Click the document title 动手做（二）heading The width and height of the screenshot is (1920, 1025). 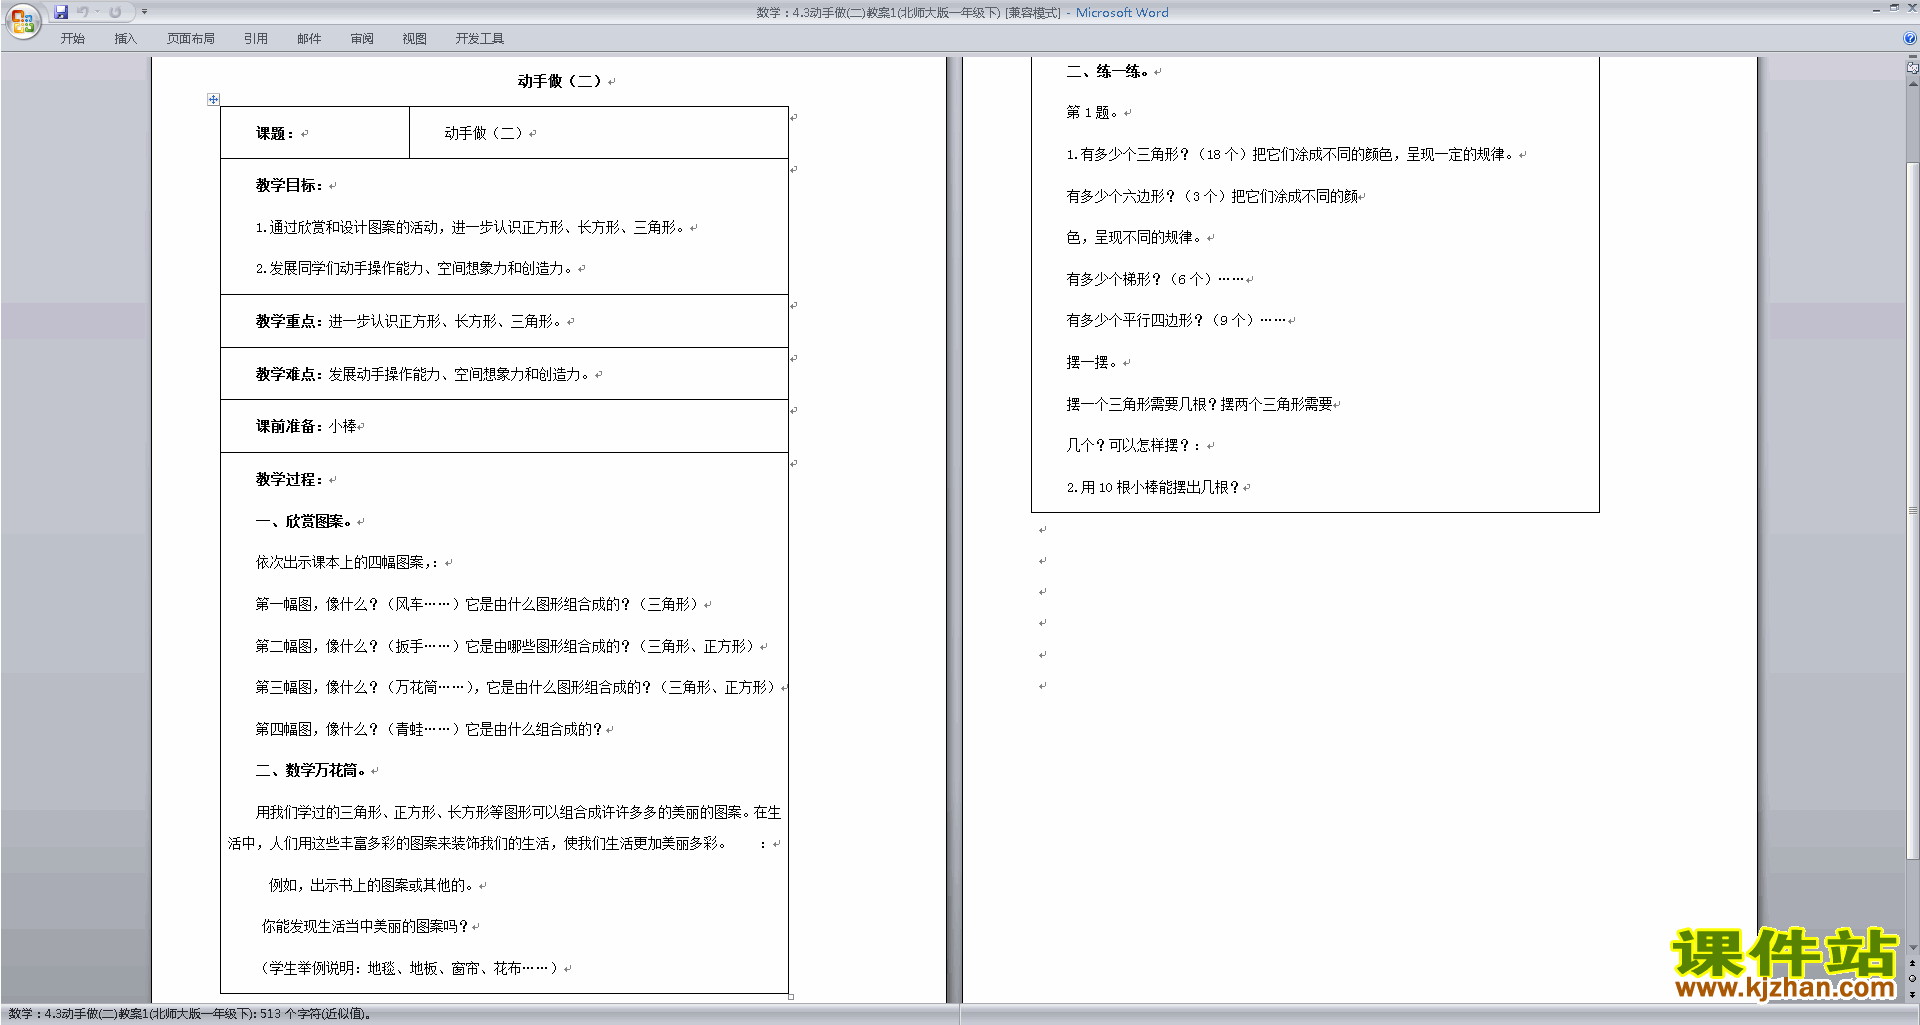point(560,81)
